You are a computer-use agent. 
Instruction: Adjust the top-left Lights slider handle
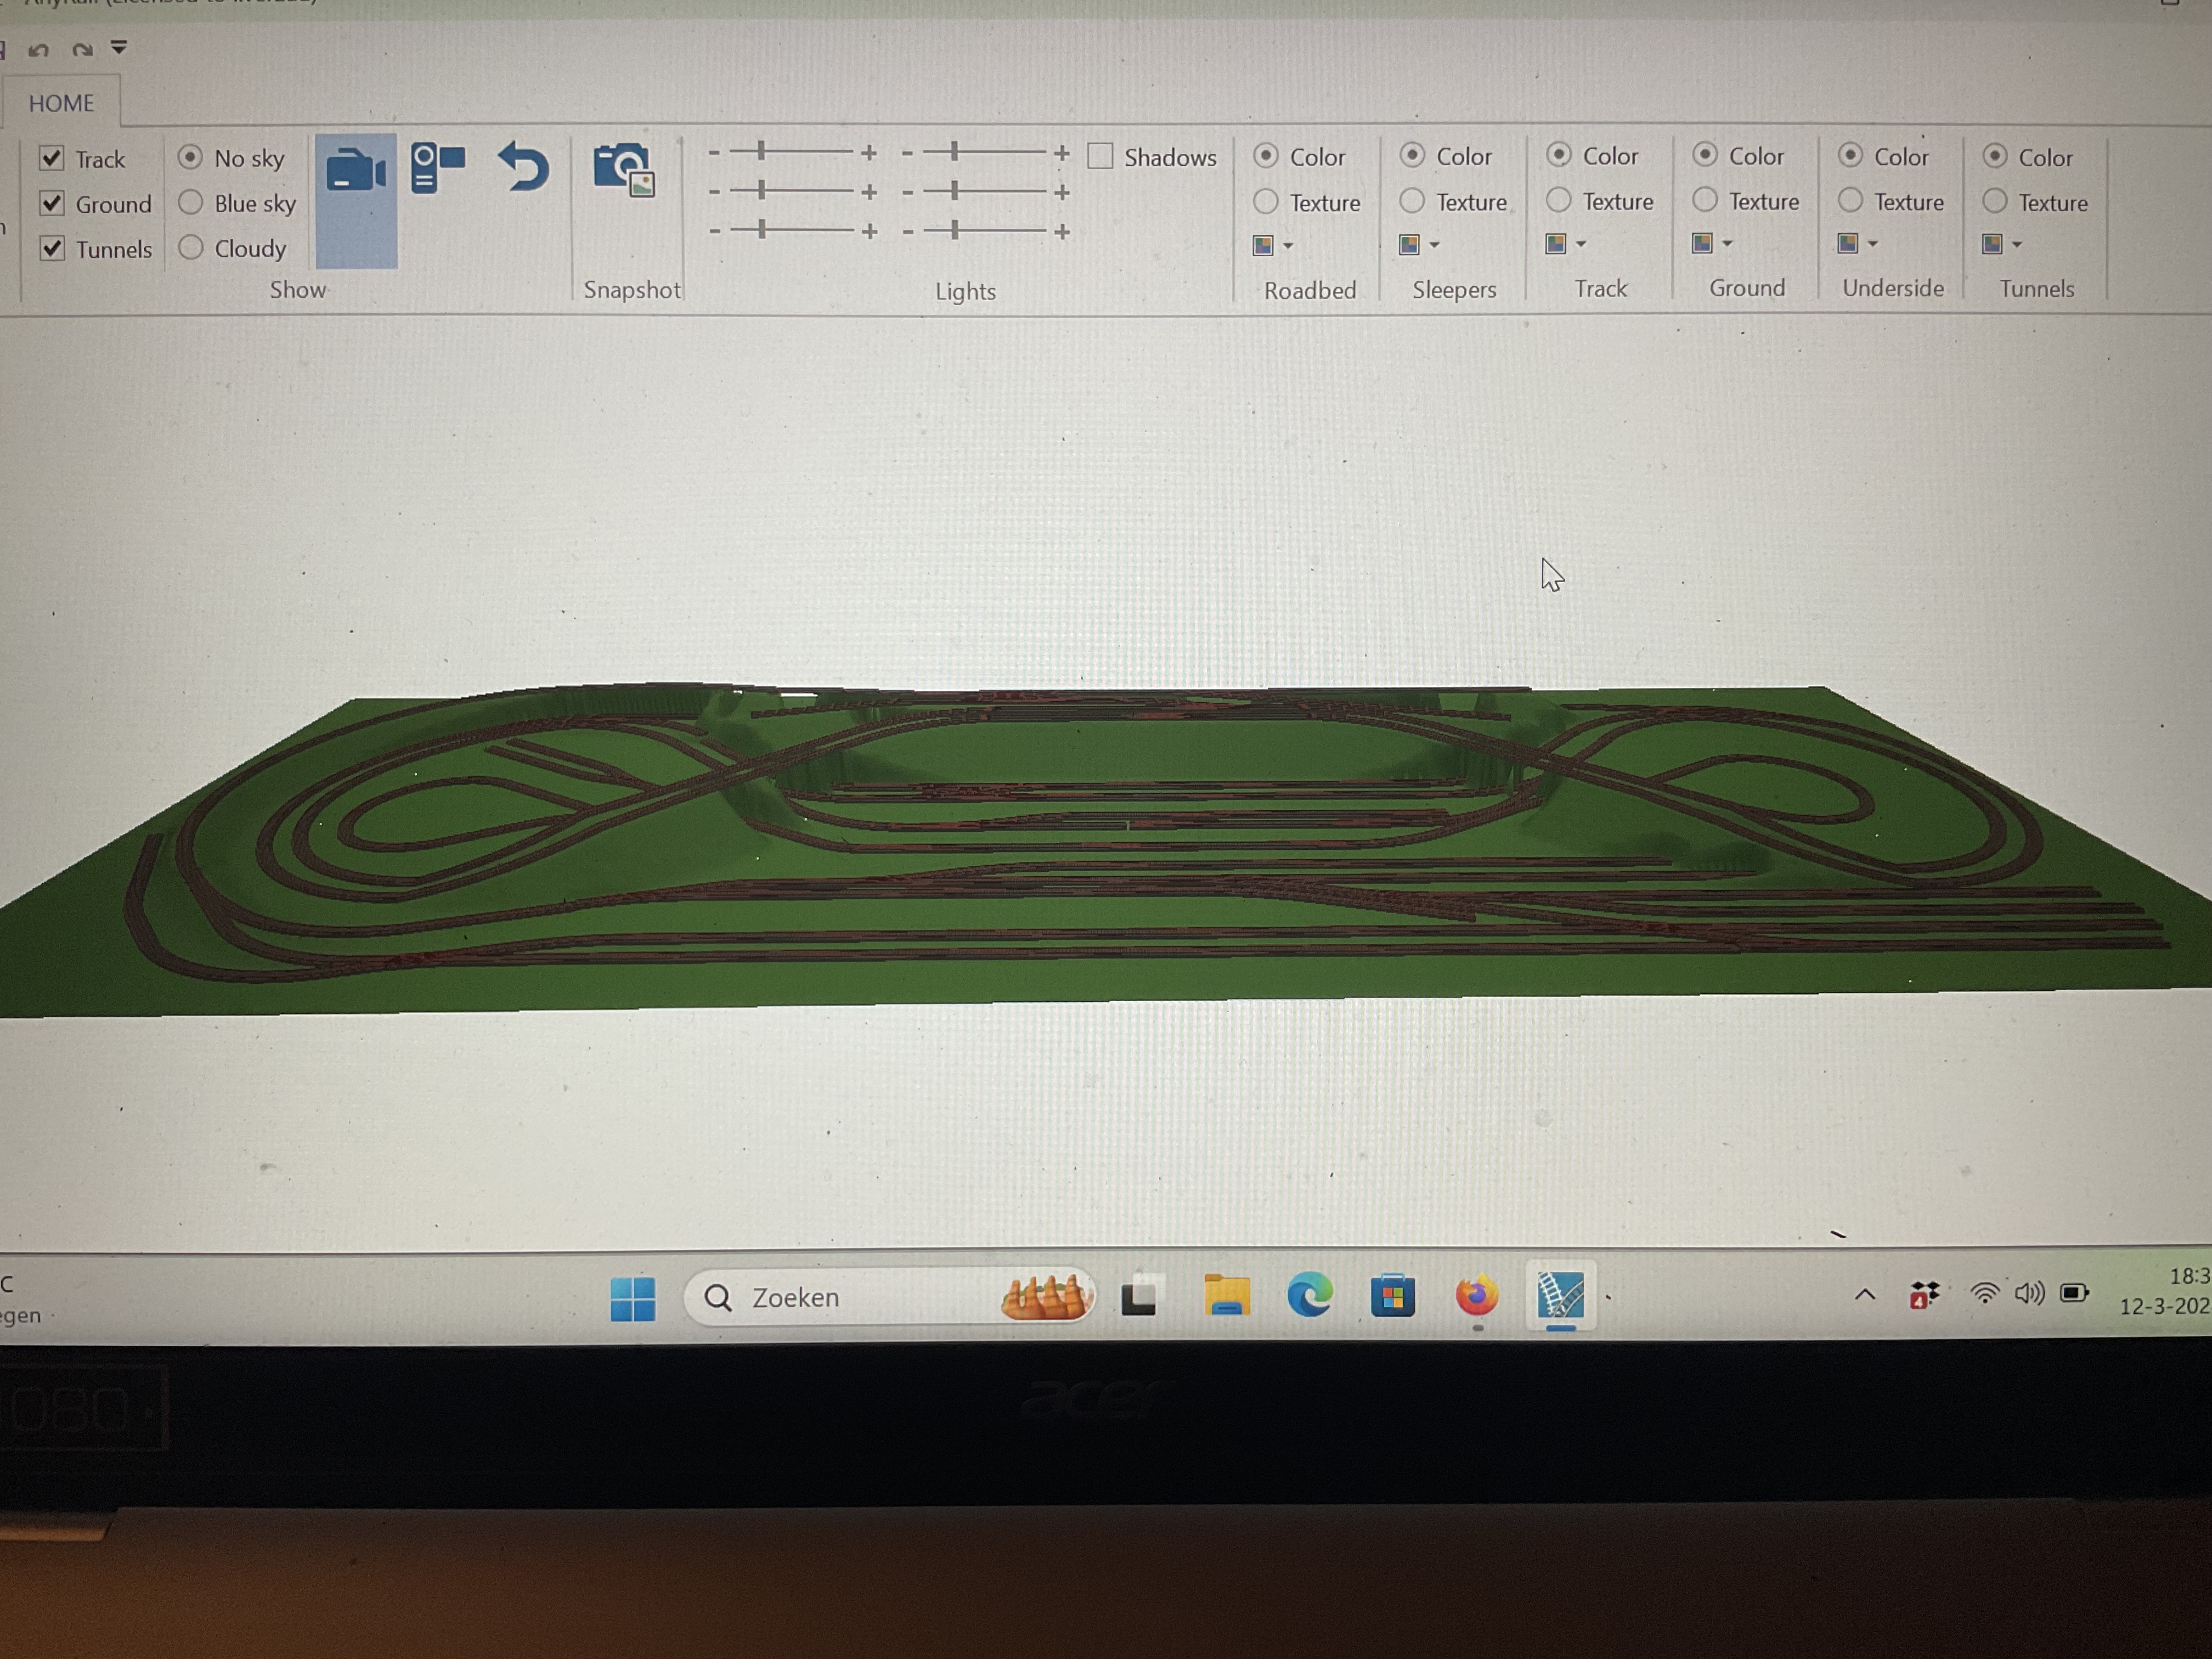761,151
